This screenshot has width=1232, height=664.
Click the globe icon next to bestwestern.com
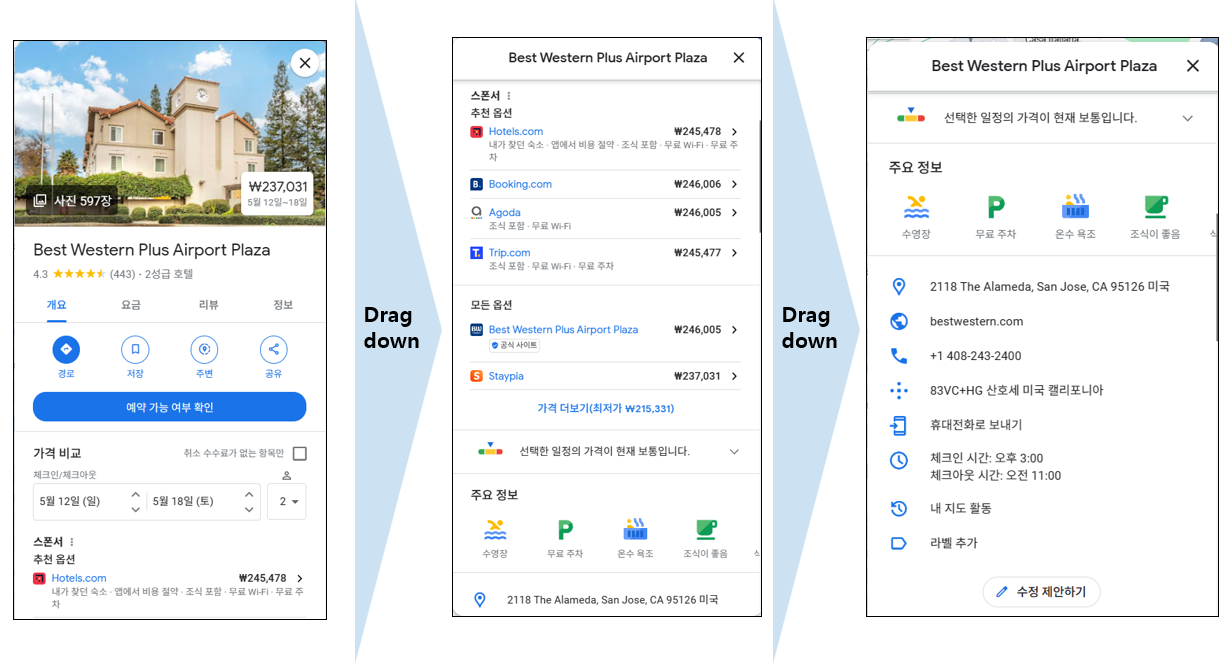[x=898, y=321]
